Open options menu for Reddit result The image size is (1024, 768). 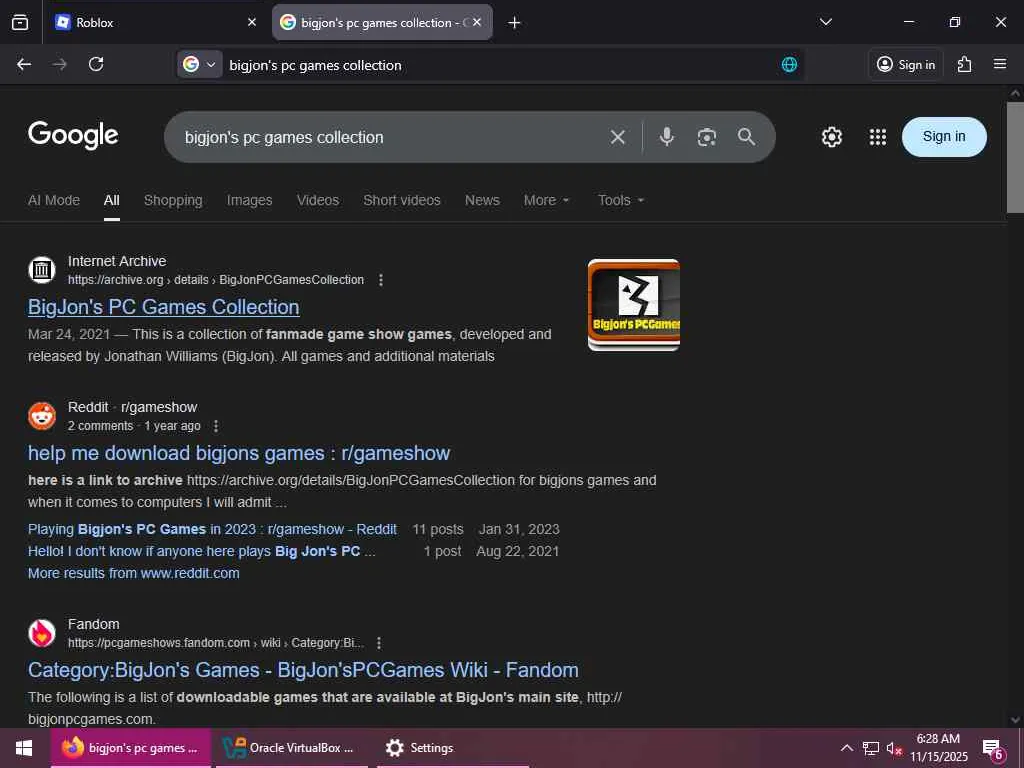[x=216, y=426]
